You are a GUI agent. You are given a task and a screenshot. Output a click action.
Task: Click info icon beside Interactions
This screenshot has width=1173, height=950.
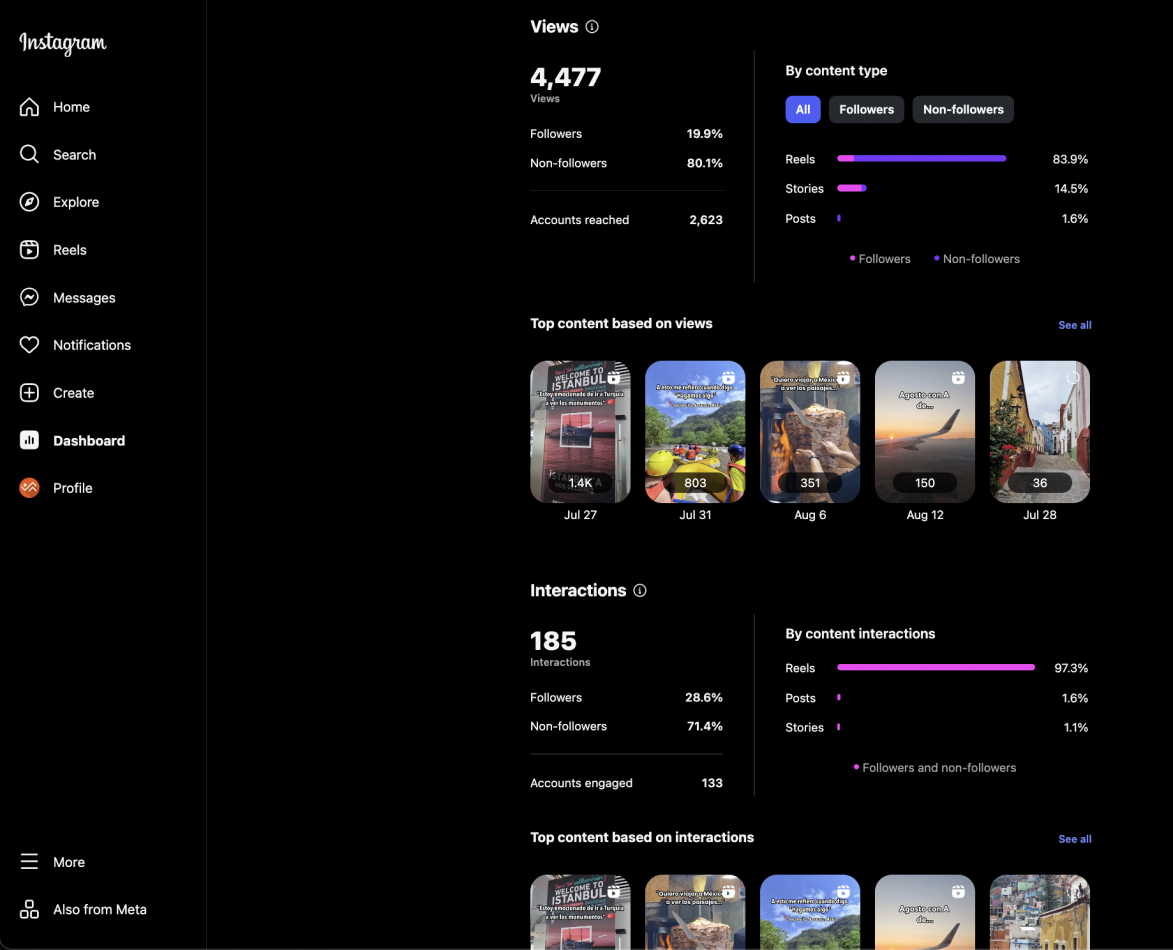(640, 591)
